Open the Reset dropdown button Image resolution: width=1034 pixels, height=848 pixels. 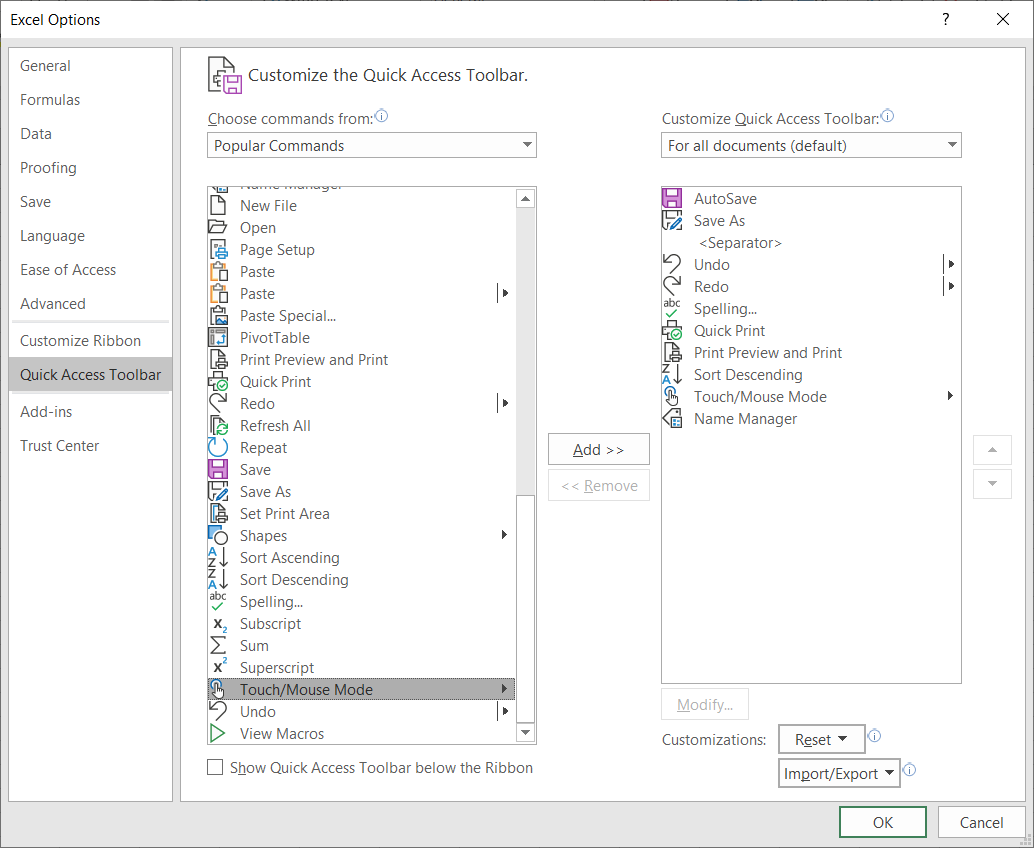(x=821, y=739)
